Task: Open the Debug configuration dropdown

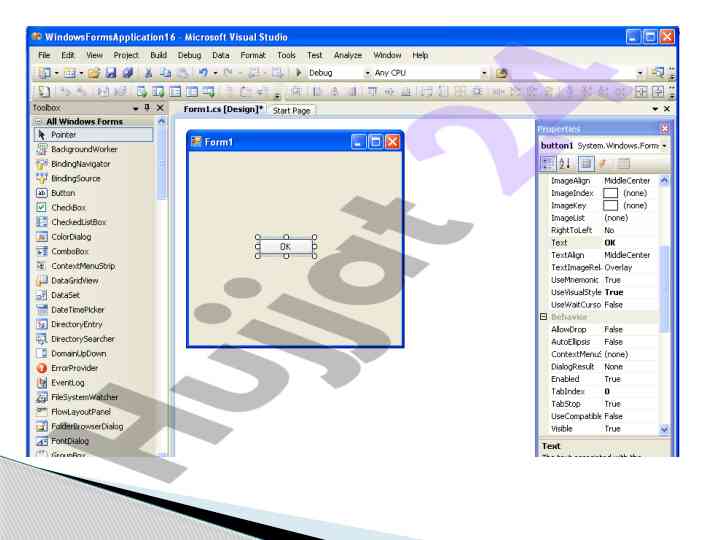Action: tap(367, 73)
